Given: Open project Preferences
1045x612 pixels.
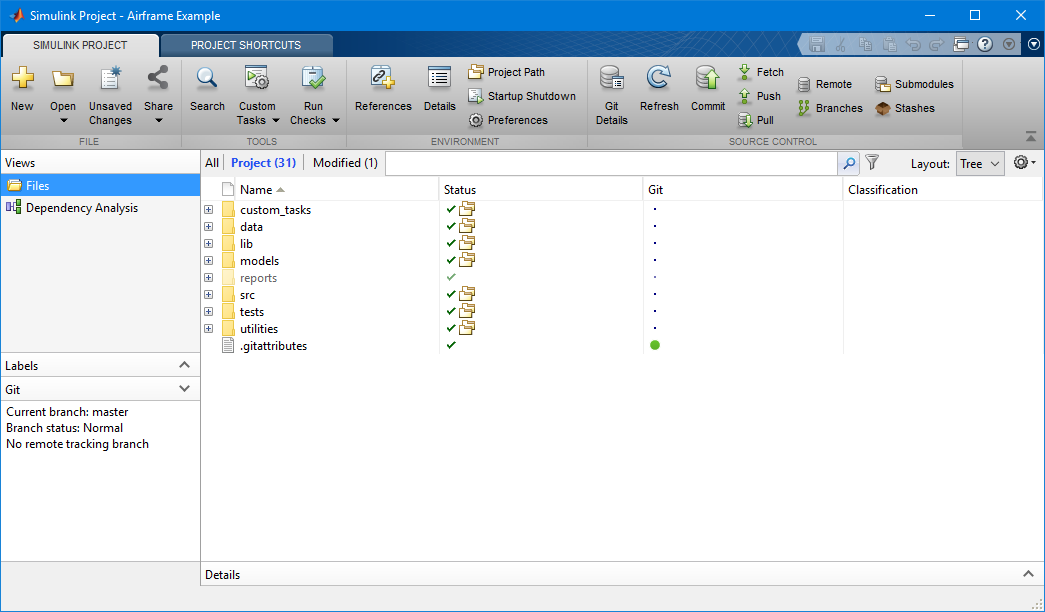Looking at the screenshot, I should click(508, 120).
